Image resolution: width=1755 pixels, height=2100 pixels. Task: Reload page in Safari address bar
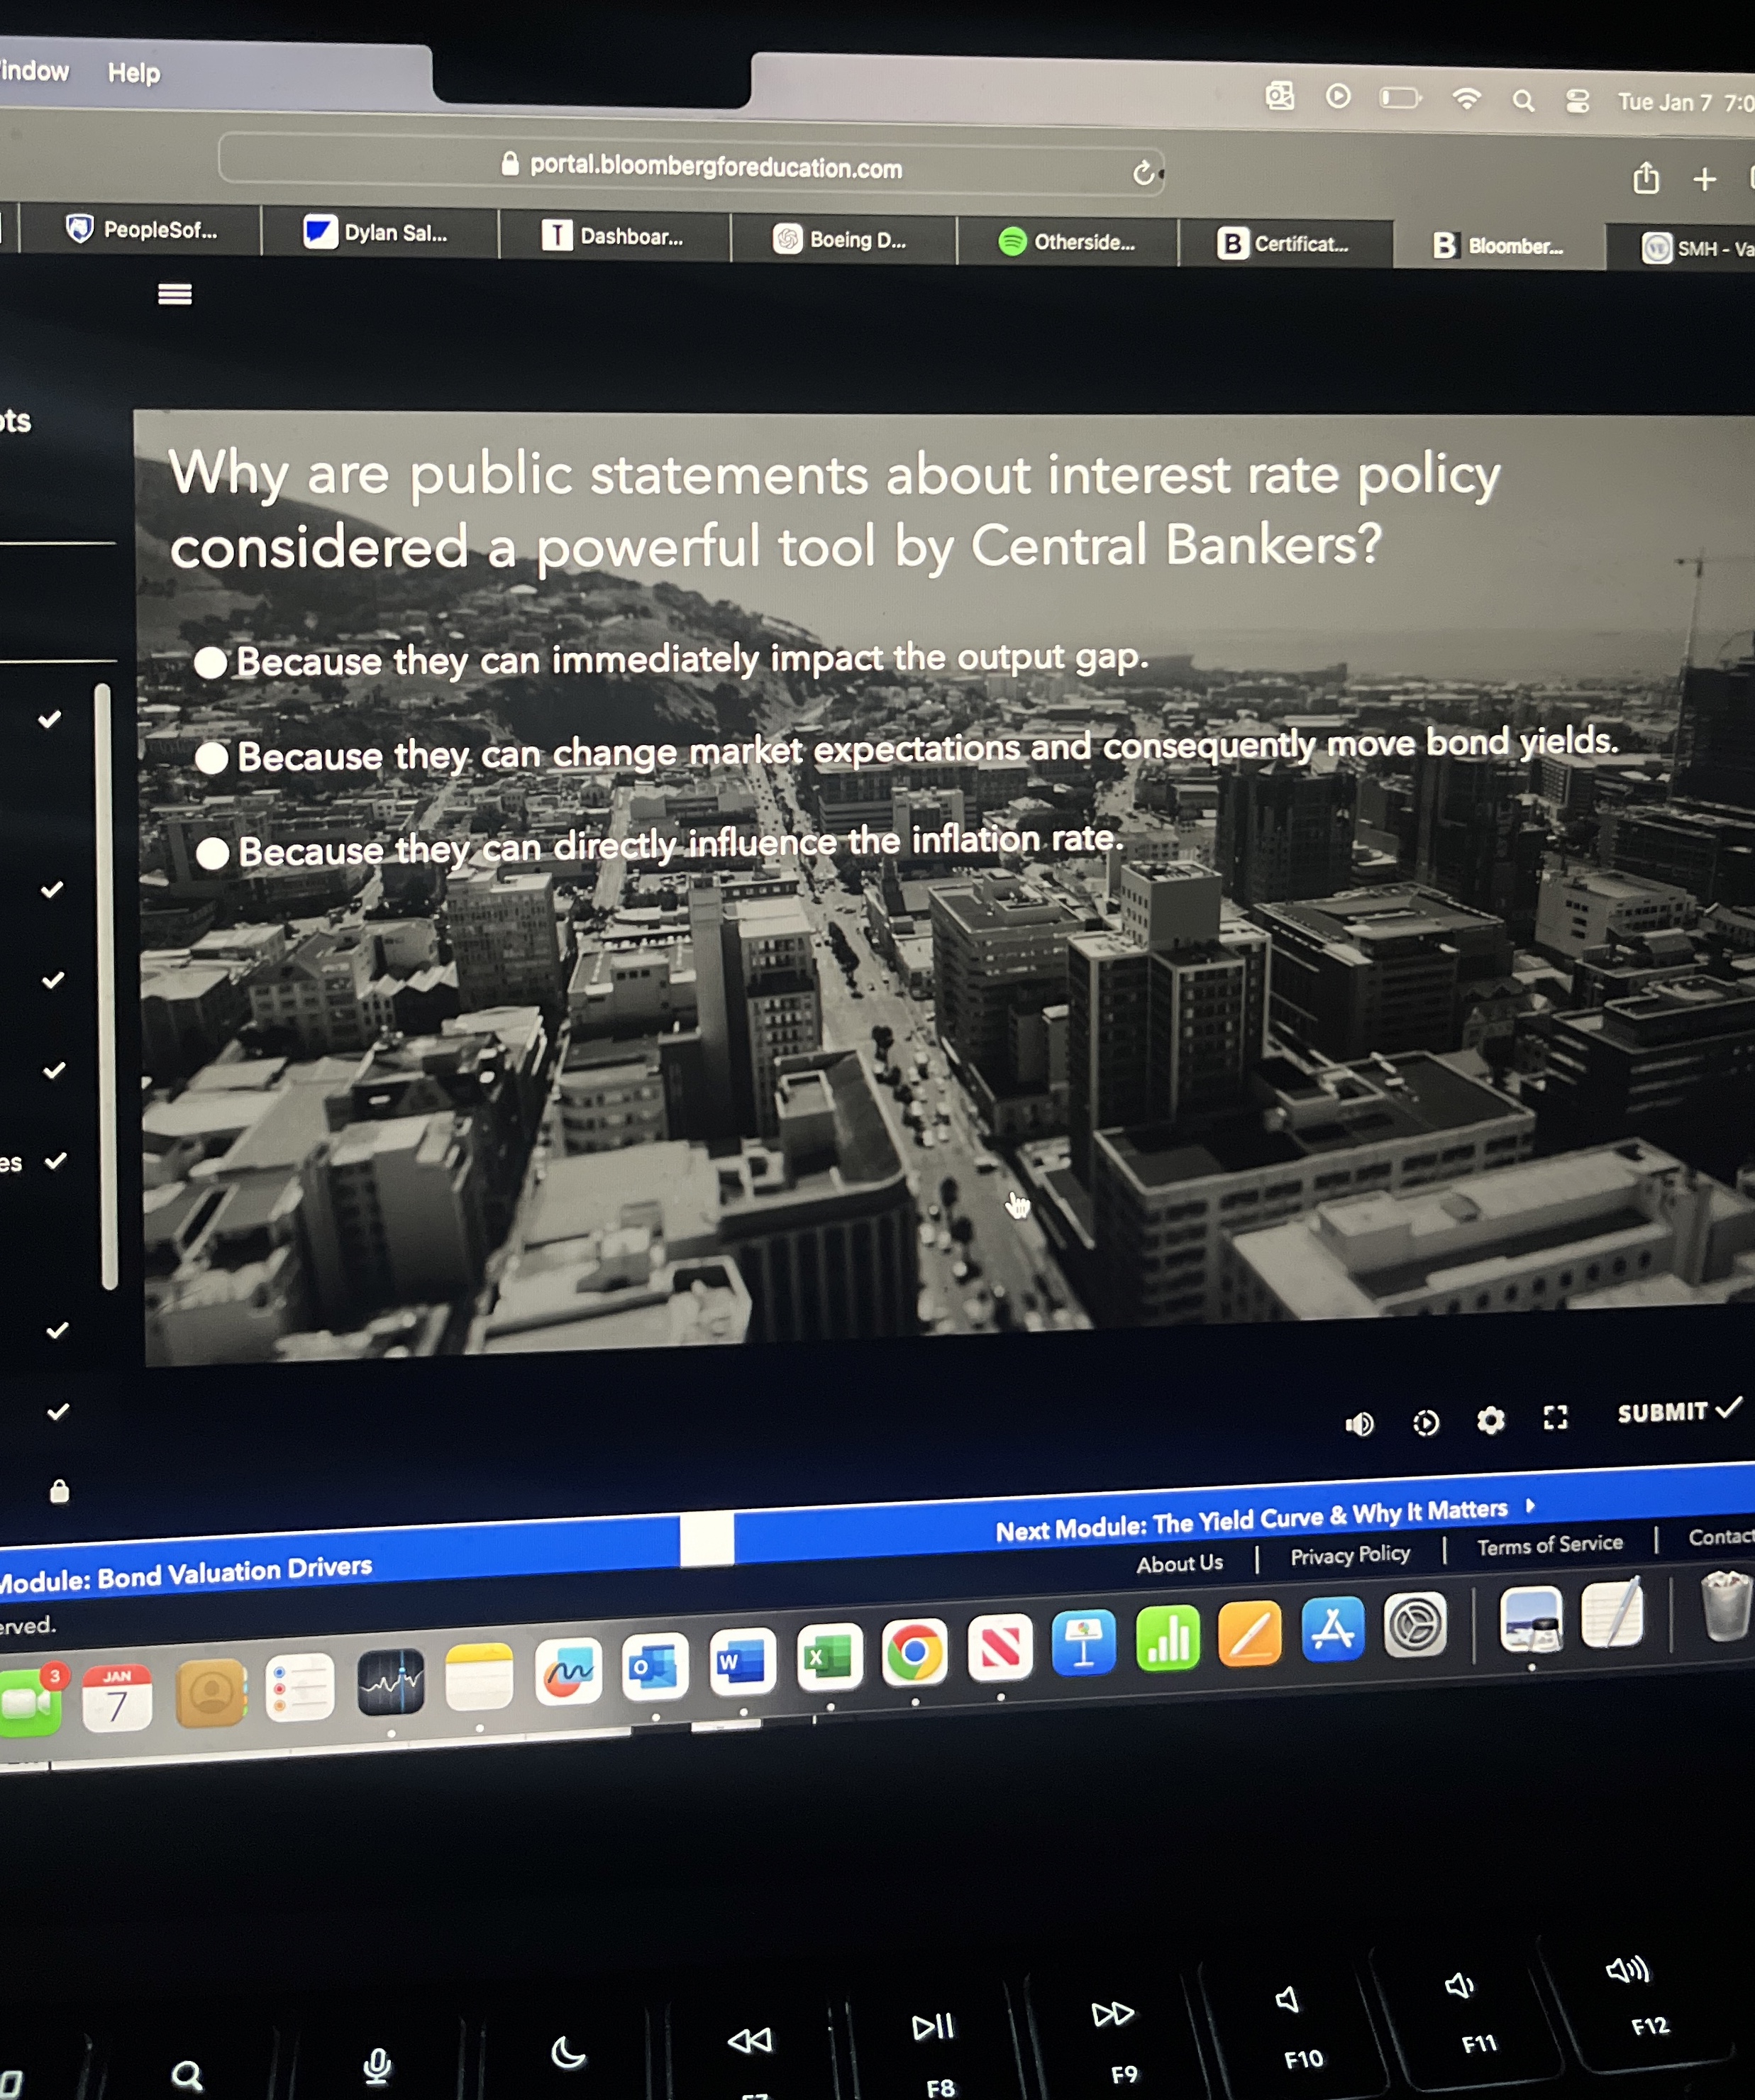1144,174
